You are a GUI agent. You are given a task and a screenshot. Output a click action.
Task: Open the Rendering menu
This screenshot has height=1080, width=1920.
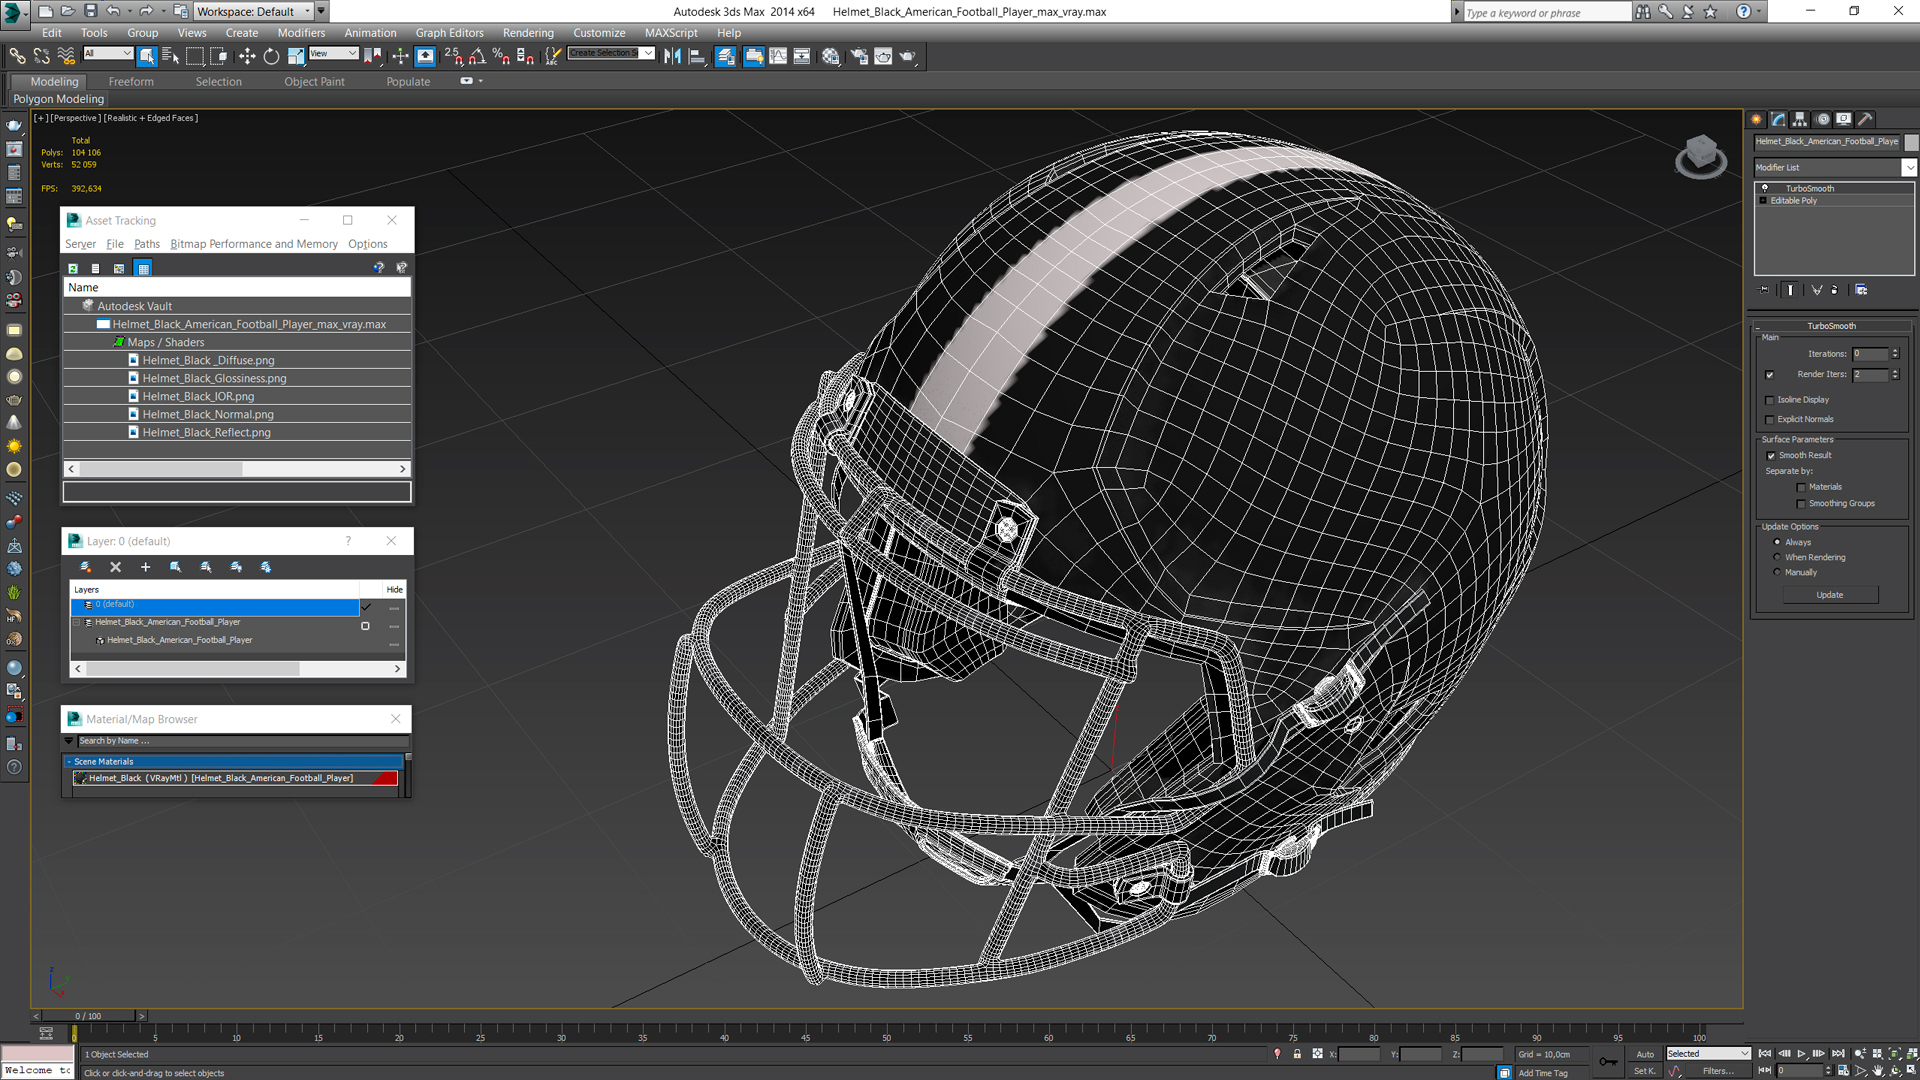click(x=527, y=33)
